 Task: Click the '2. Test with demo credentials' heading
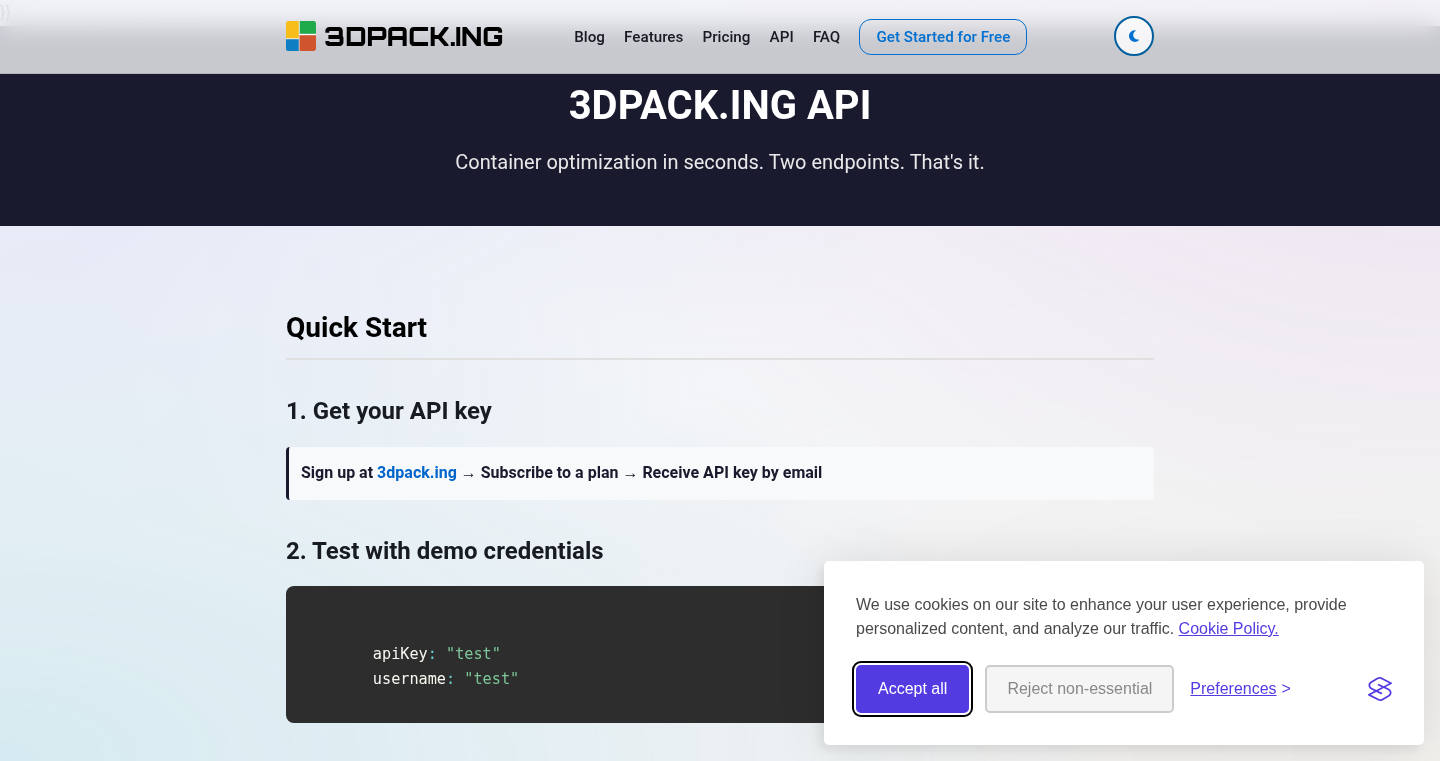pos(444,551)
